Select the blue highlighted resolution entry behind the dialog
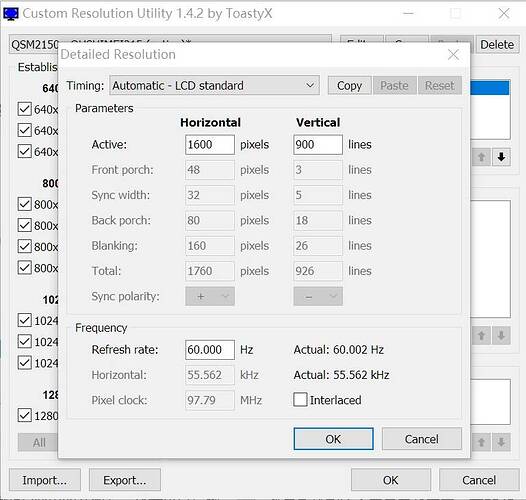 point(489,88)
